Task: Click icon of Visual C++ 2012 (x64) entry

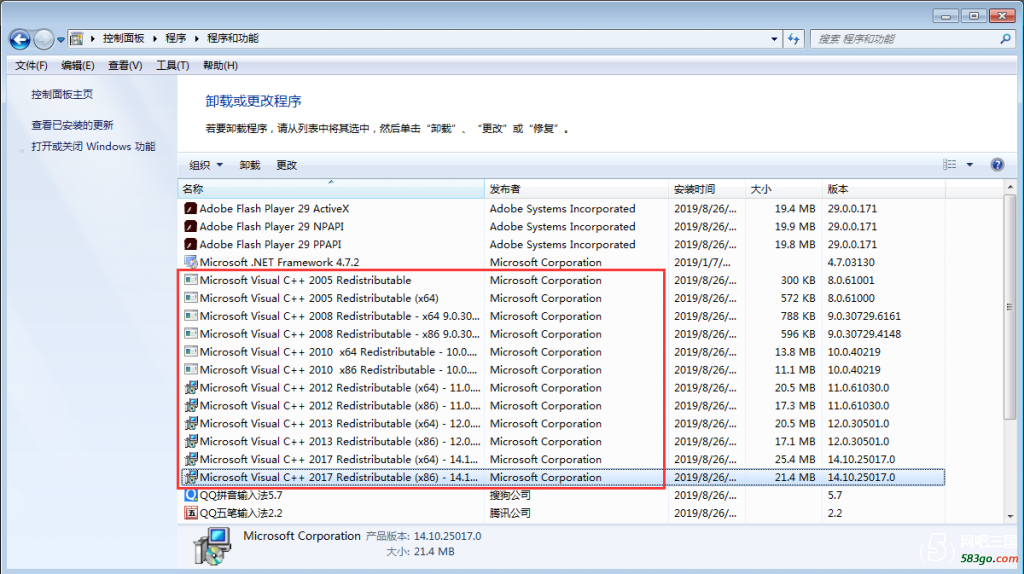Action: click(191, 388)
